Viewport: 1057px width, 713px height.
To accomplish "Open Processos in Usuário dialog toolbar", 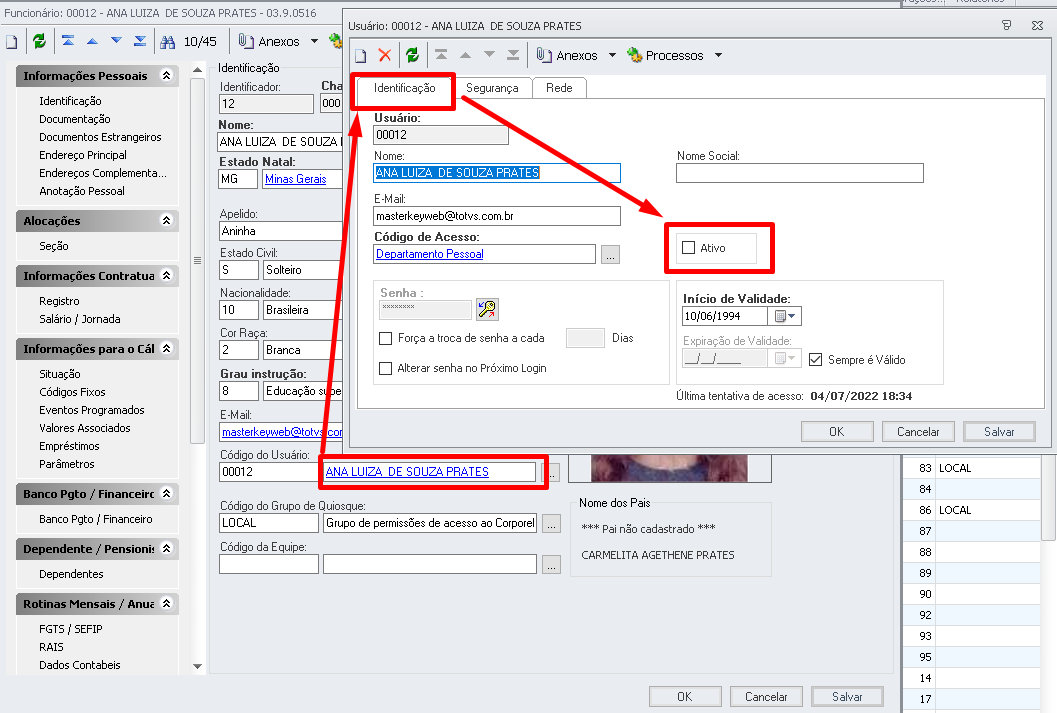I will pos(665,55).
